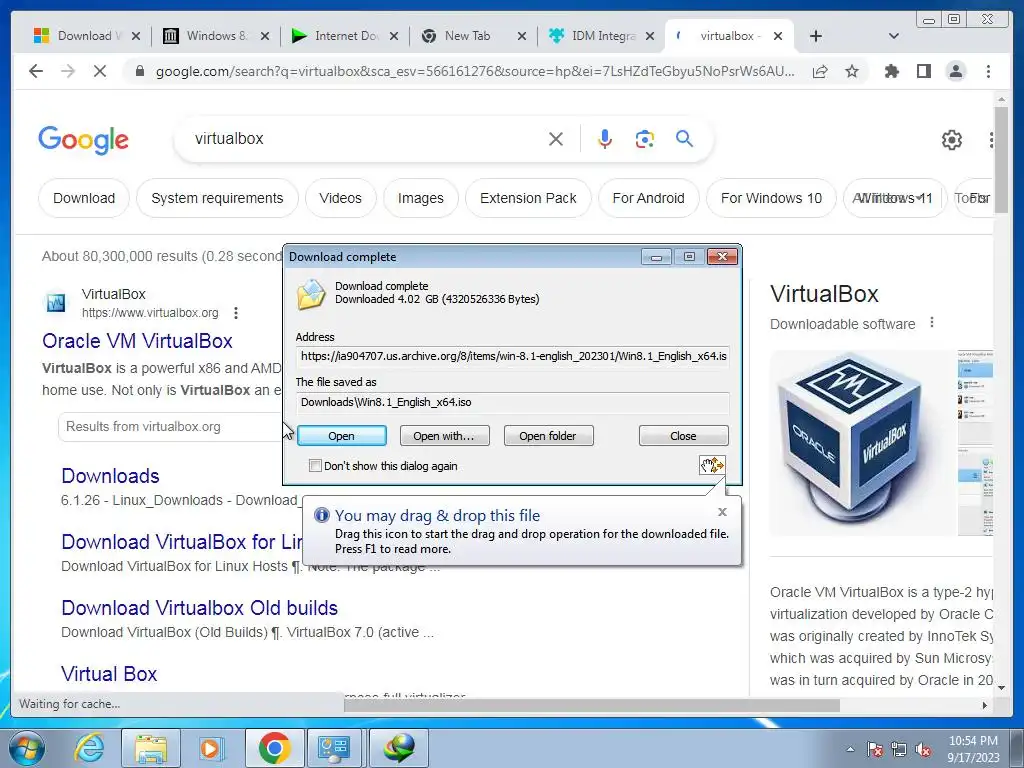Click the horizontal scrollbar right arrow
Image resolution: width=1024 pixels, height=768 pixels.
[x=984, y=705]
